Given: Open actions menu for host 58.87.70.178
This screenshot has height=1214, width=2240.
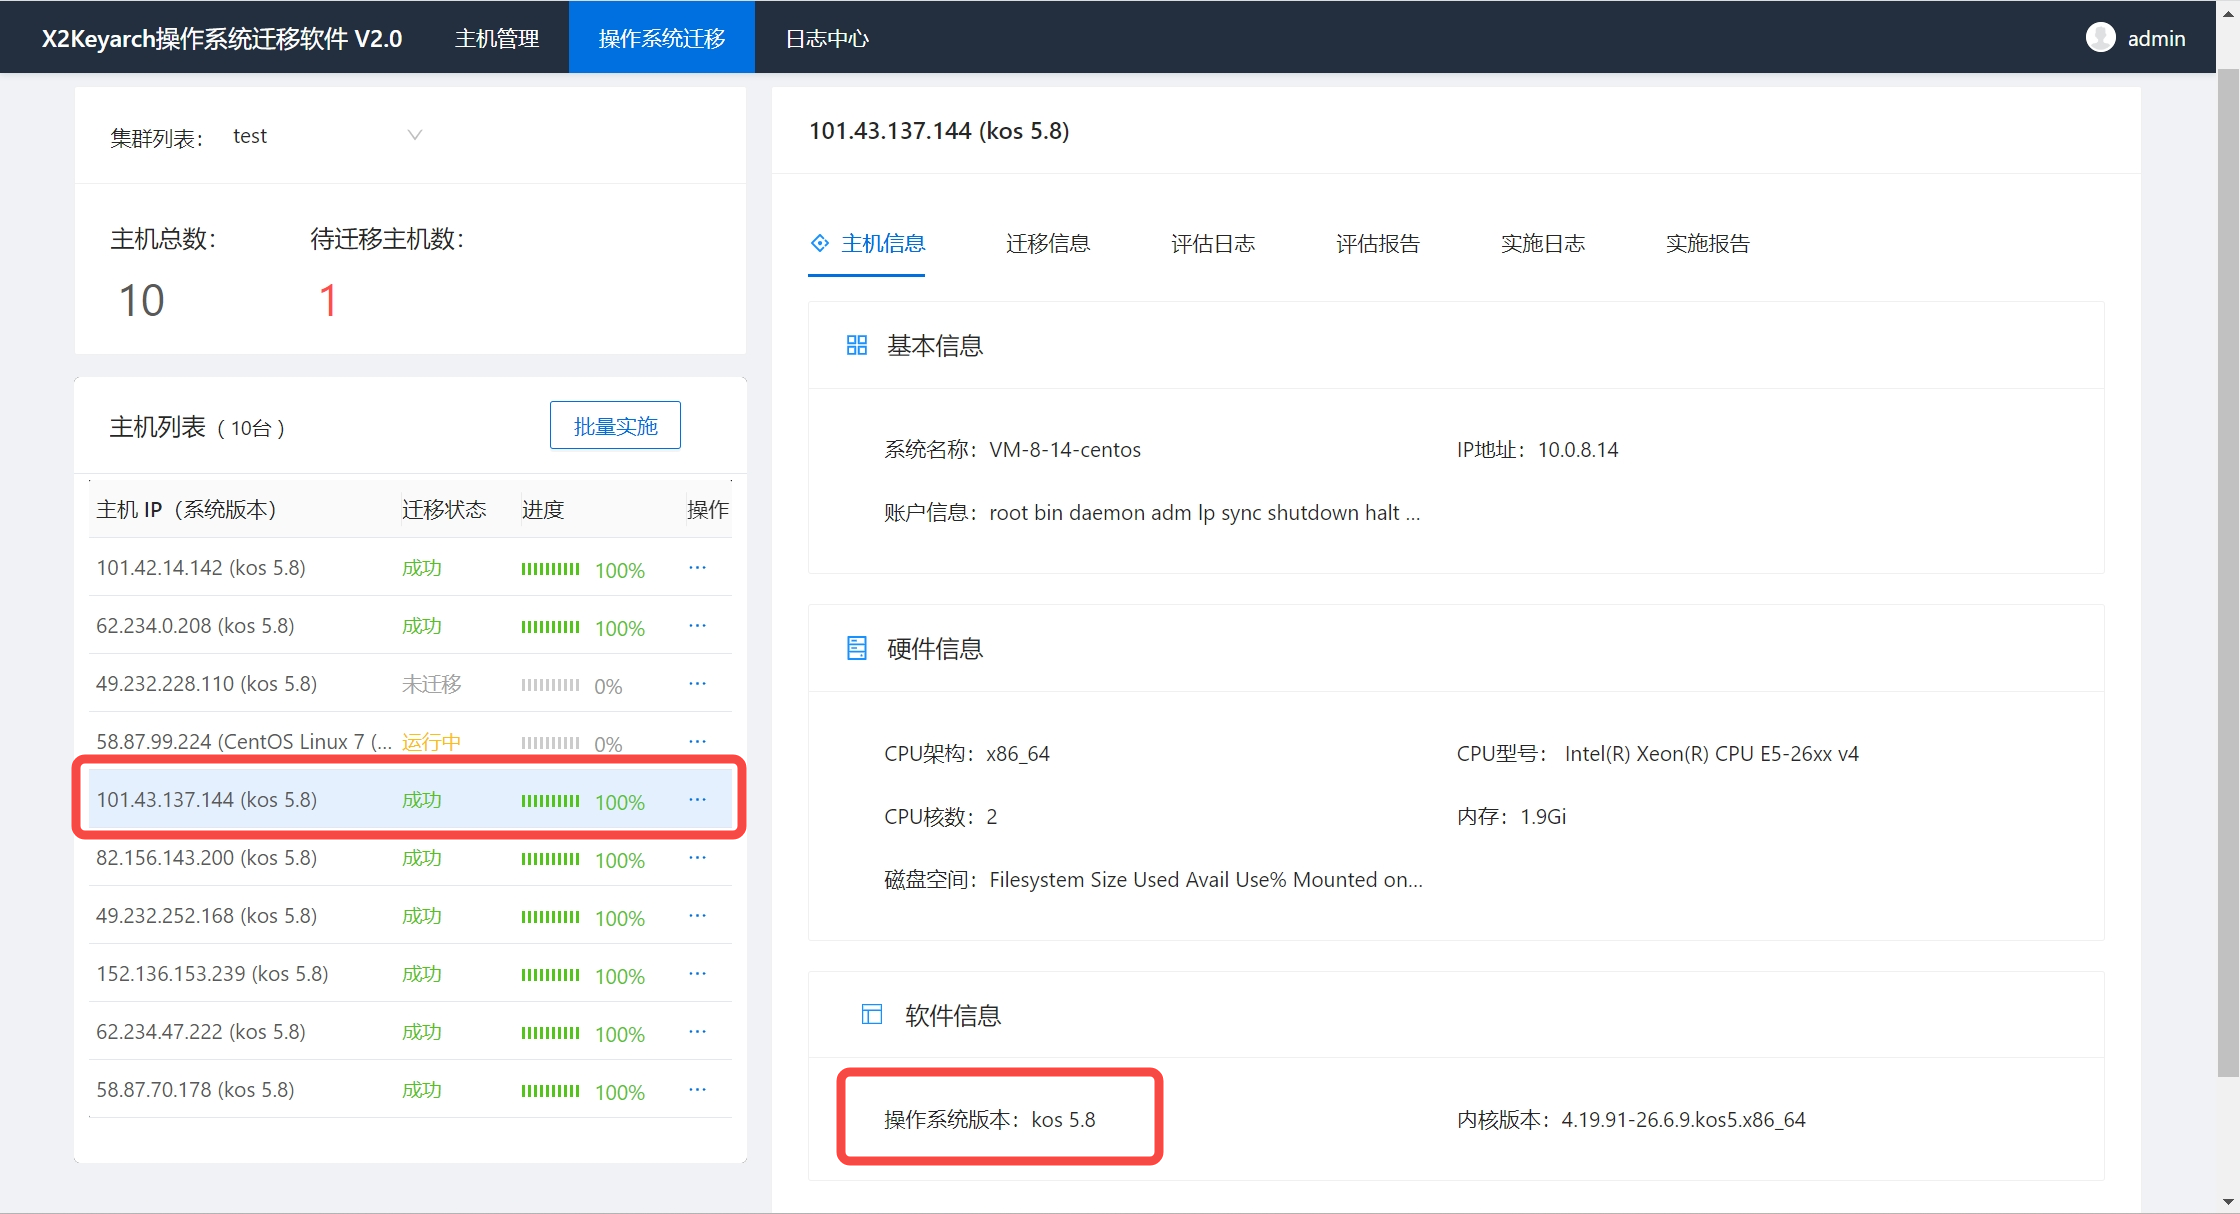Looking at the screenshot, I should coord(697,1090).
